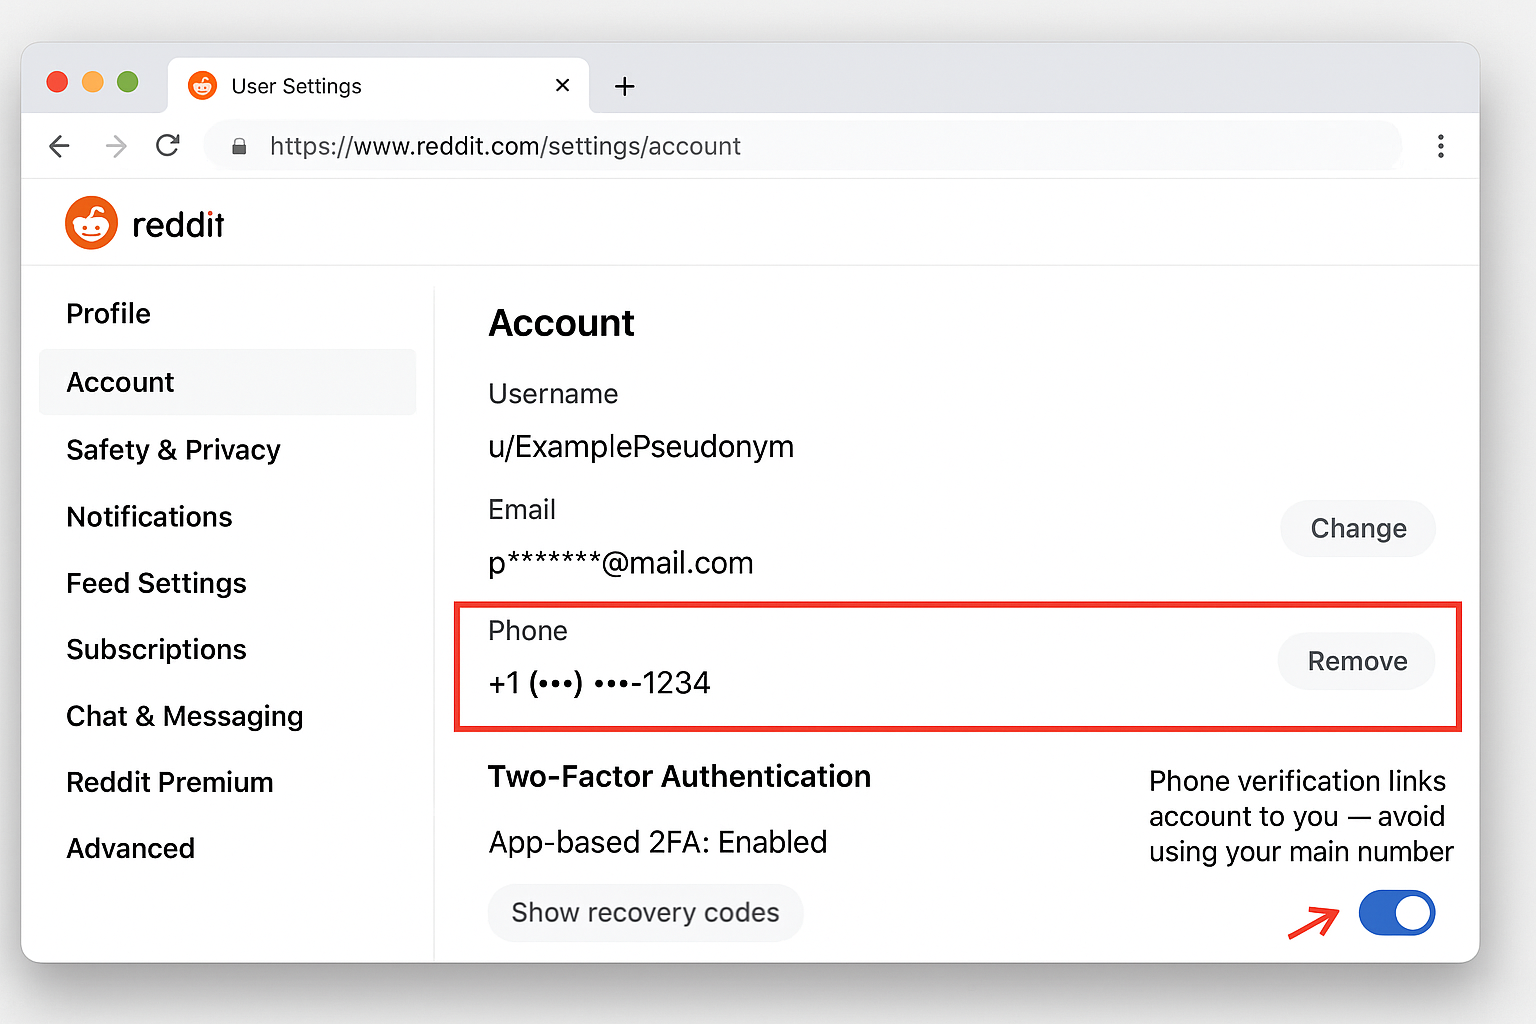This screenshot has width=1536, height=1024.
Task: Click the username u/ExamplePseudonym
Action: click(641, 446)
